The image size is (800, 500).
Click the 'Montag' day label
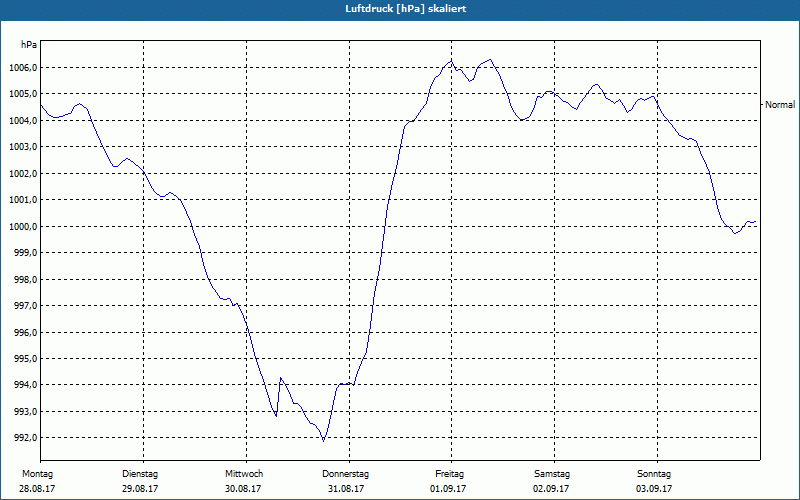[x=37, y=474]
